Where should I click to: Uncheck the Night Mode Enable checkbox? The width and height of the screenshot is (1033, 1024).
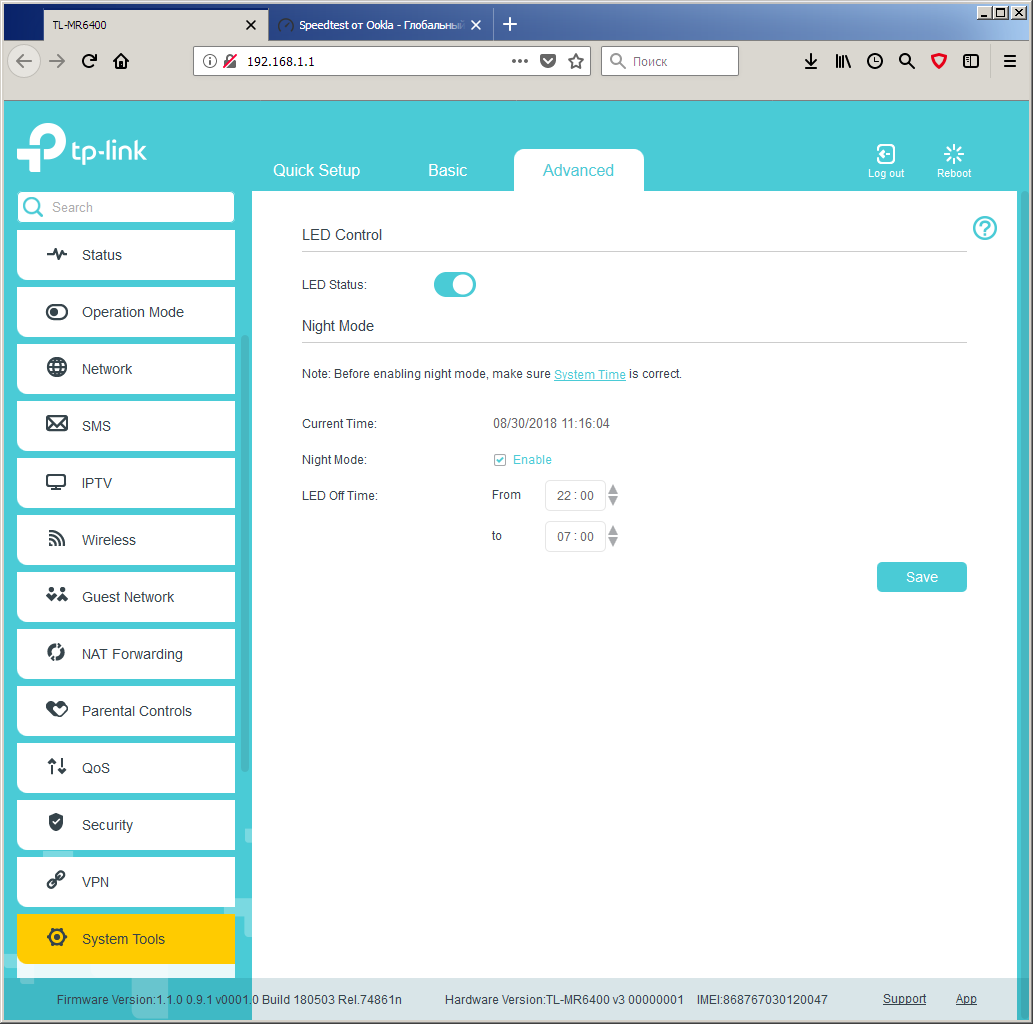[x=499, y=460]
